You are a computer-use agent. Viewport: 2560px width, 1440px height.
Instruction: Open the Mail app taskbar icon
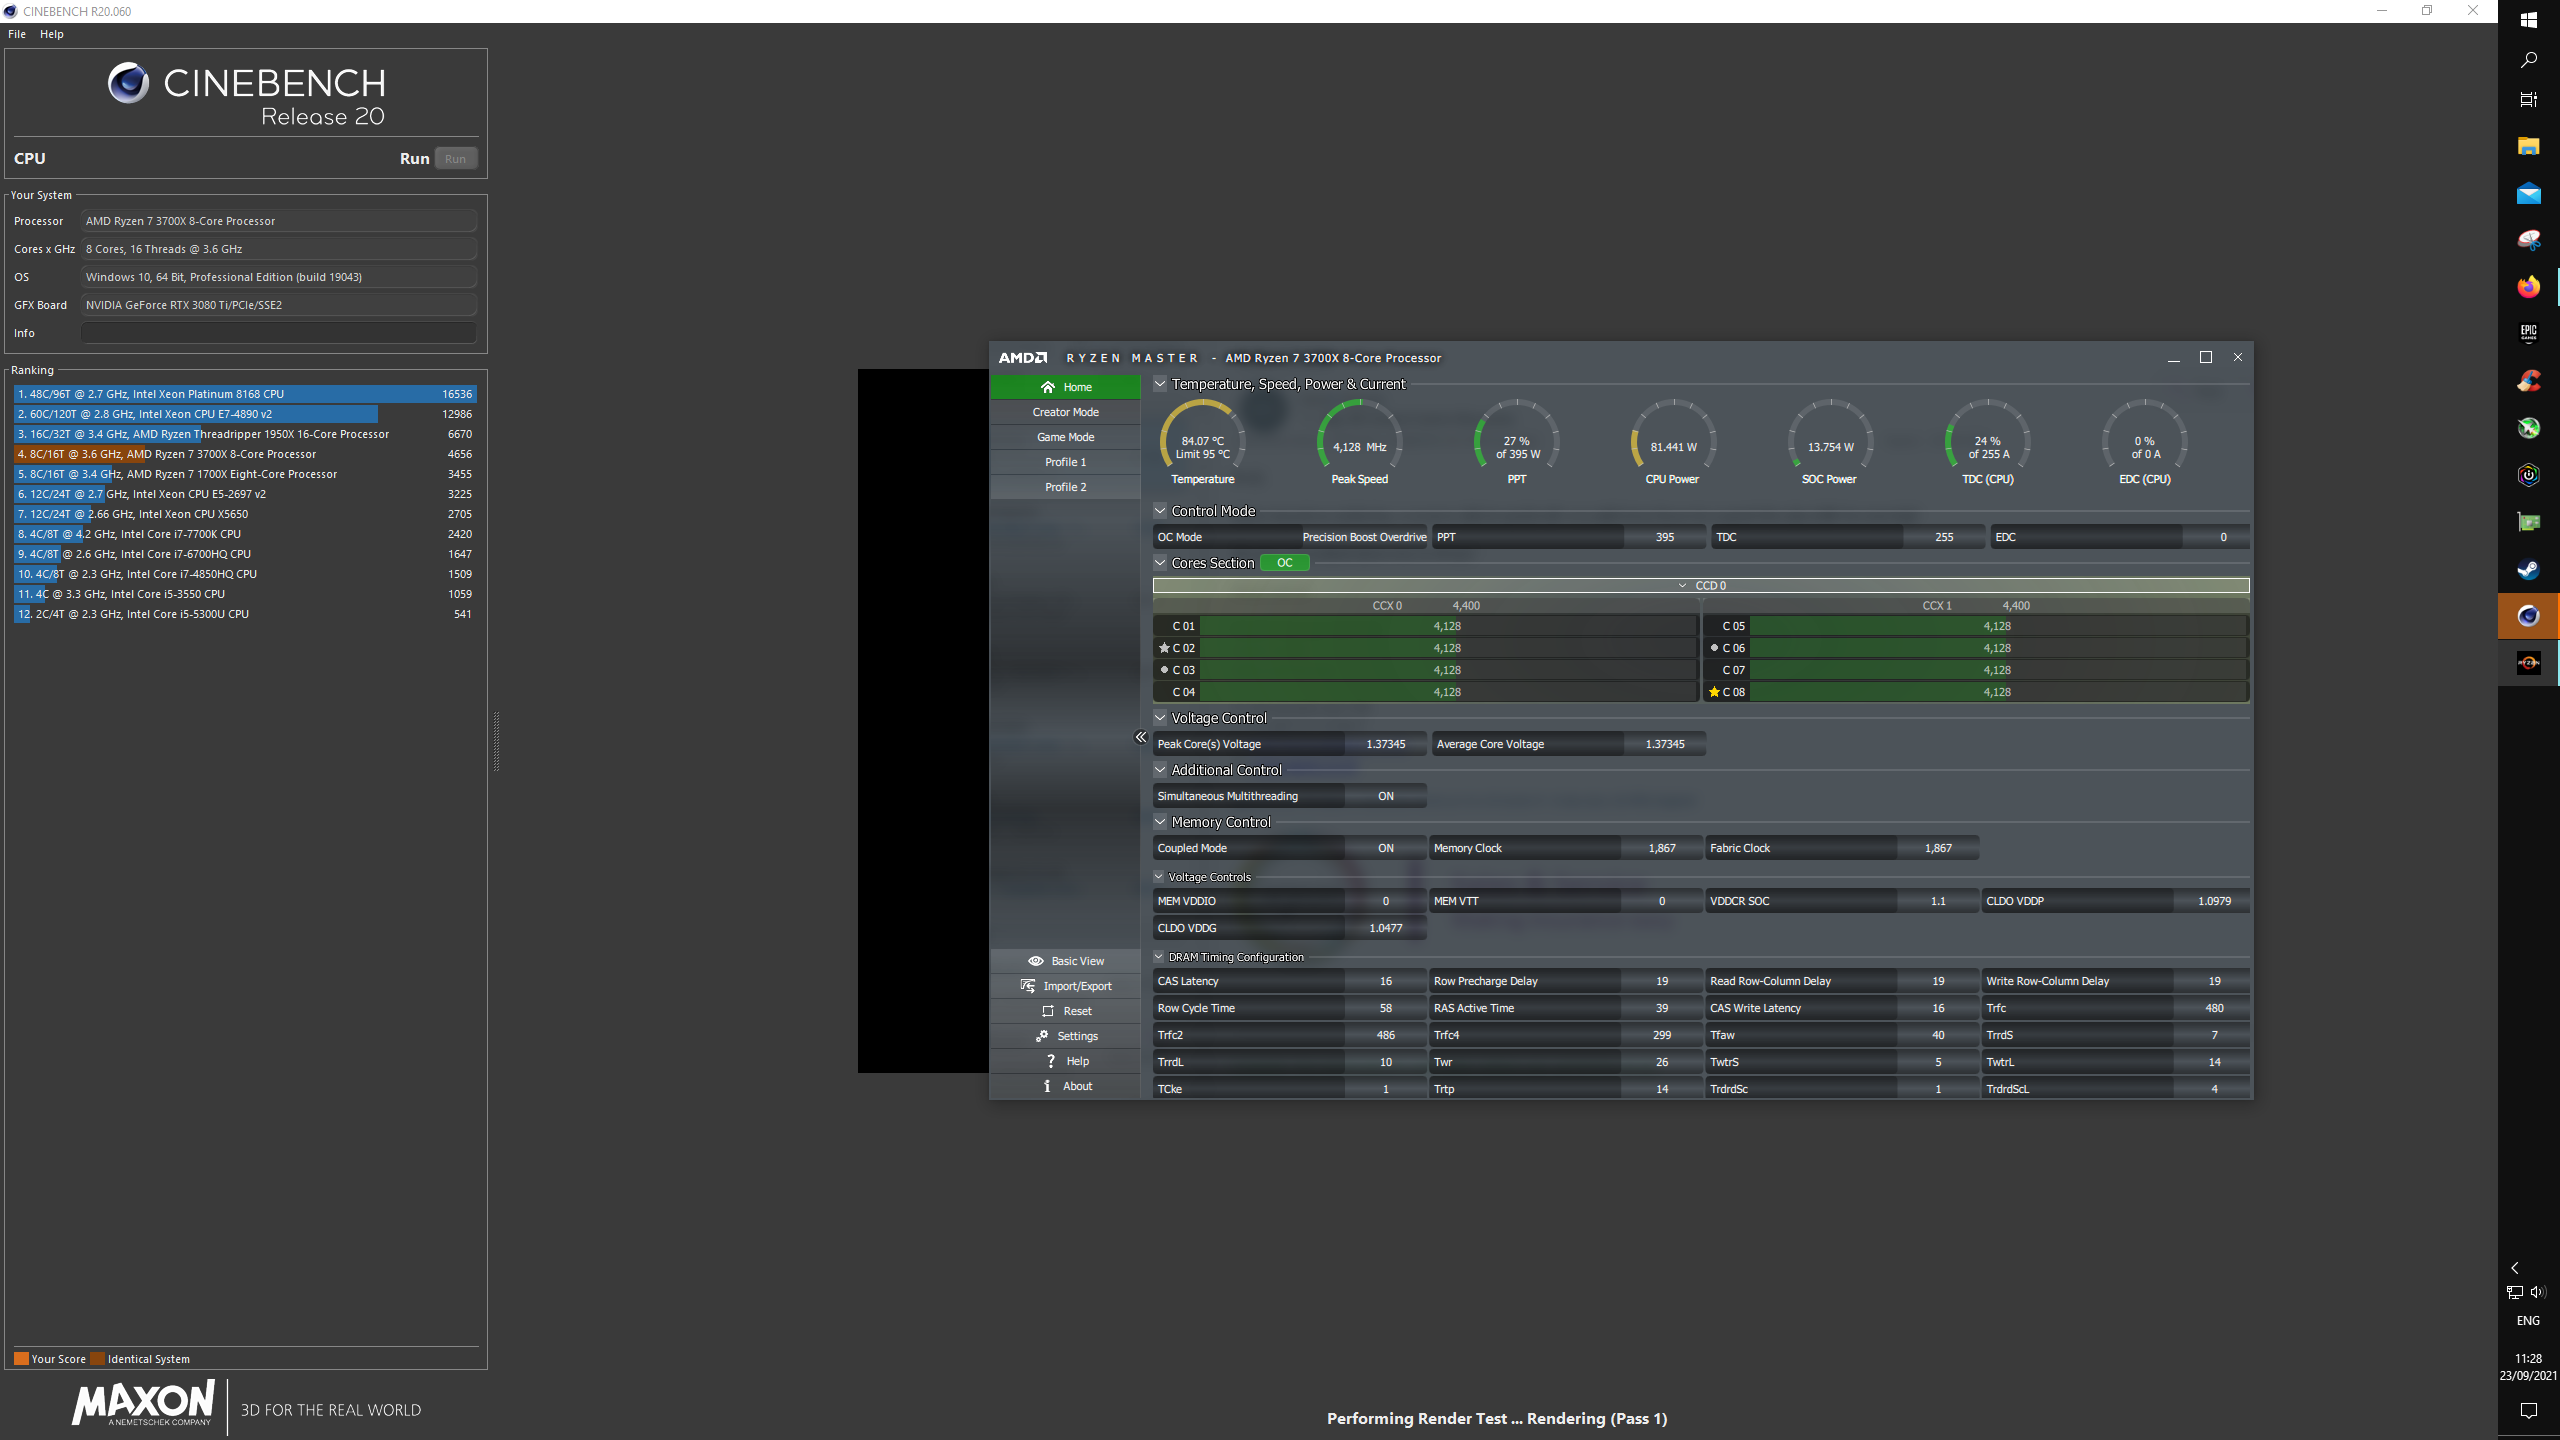click(2528, 193)
